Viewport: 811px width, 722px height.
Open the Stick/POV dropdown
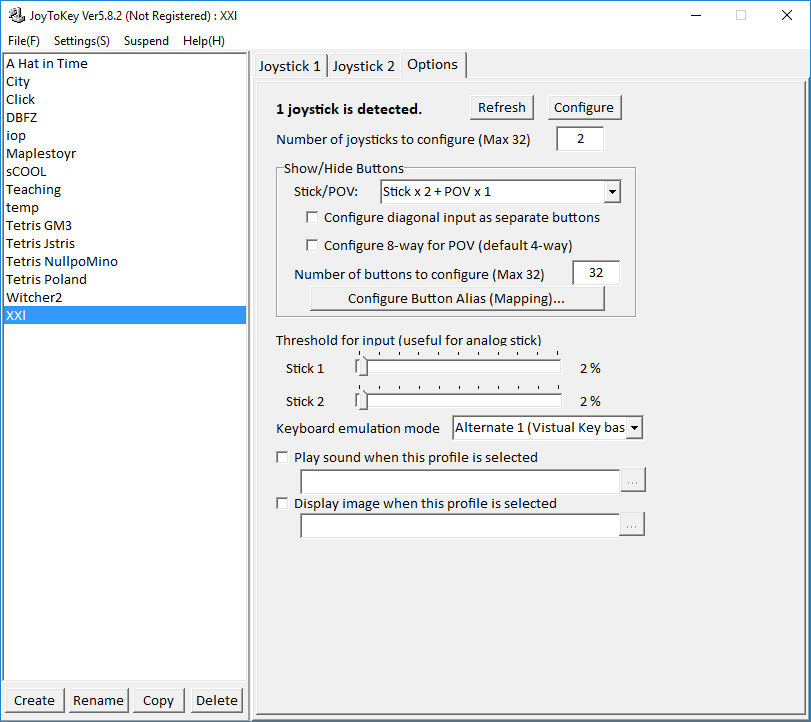coord(501,192)
